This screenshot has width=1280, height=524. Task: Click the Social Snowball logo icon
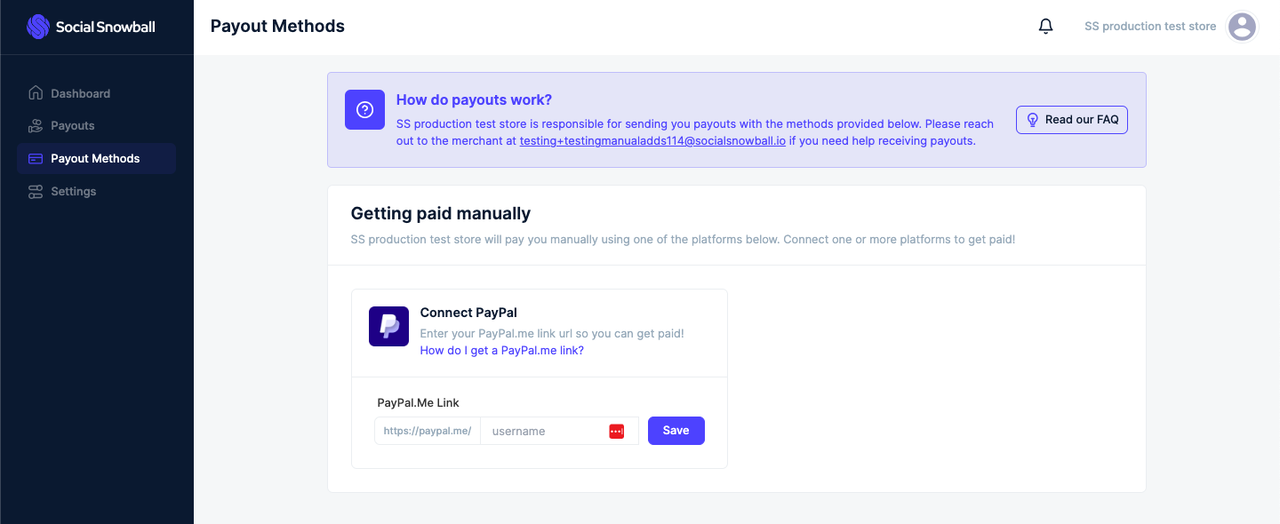click(x=38, y=27)
